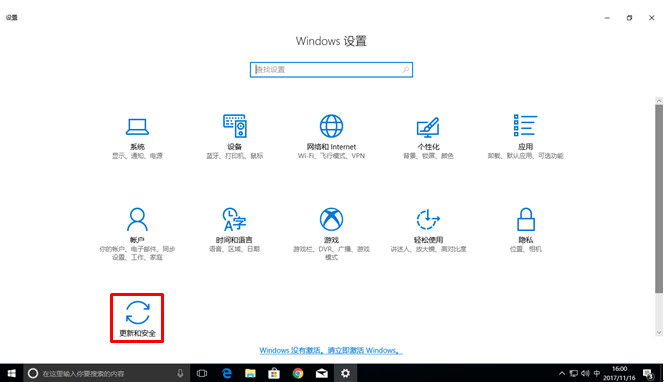Open the taskbar clock and date

click(619, 373)
